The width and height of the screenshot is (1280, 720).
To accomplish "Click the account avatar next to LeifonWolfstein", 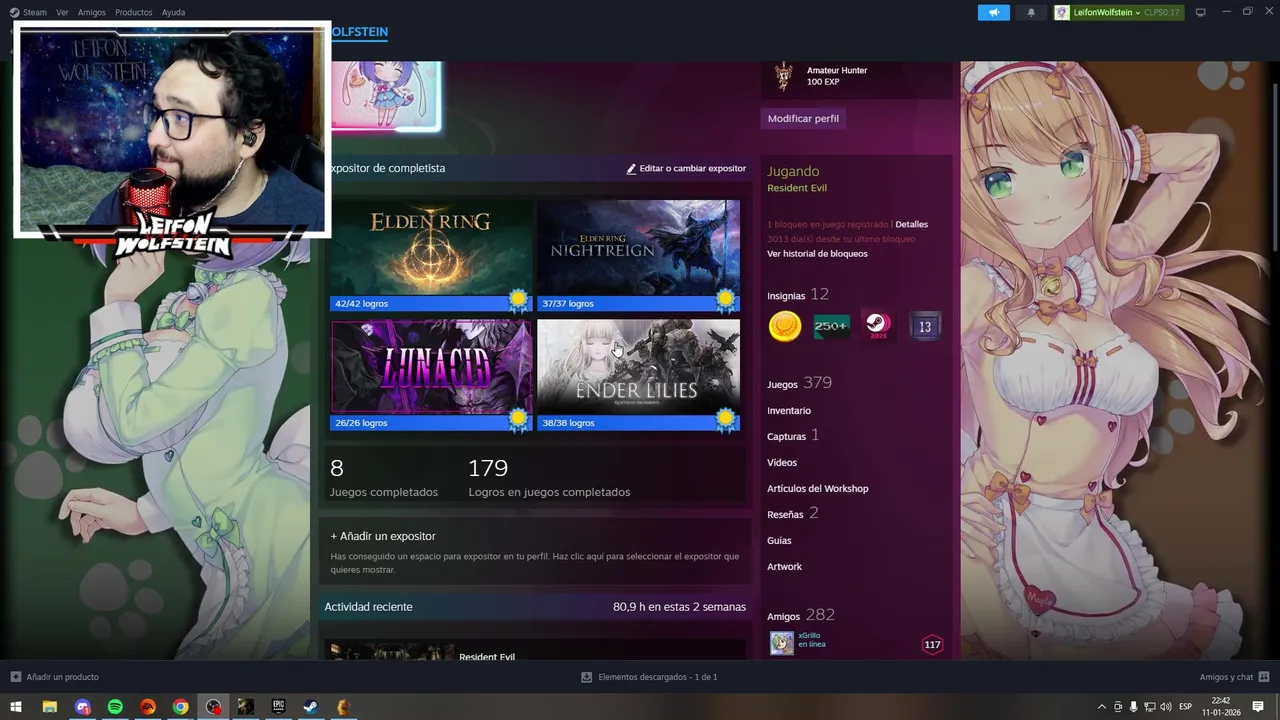I will pyautogui.click(x=1062, y=12).
